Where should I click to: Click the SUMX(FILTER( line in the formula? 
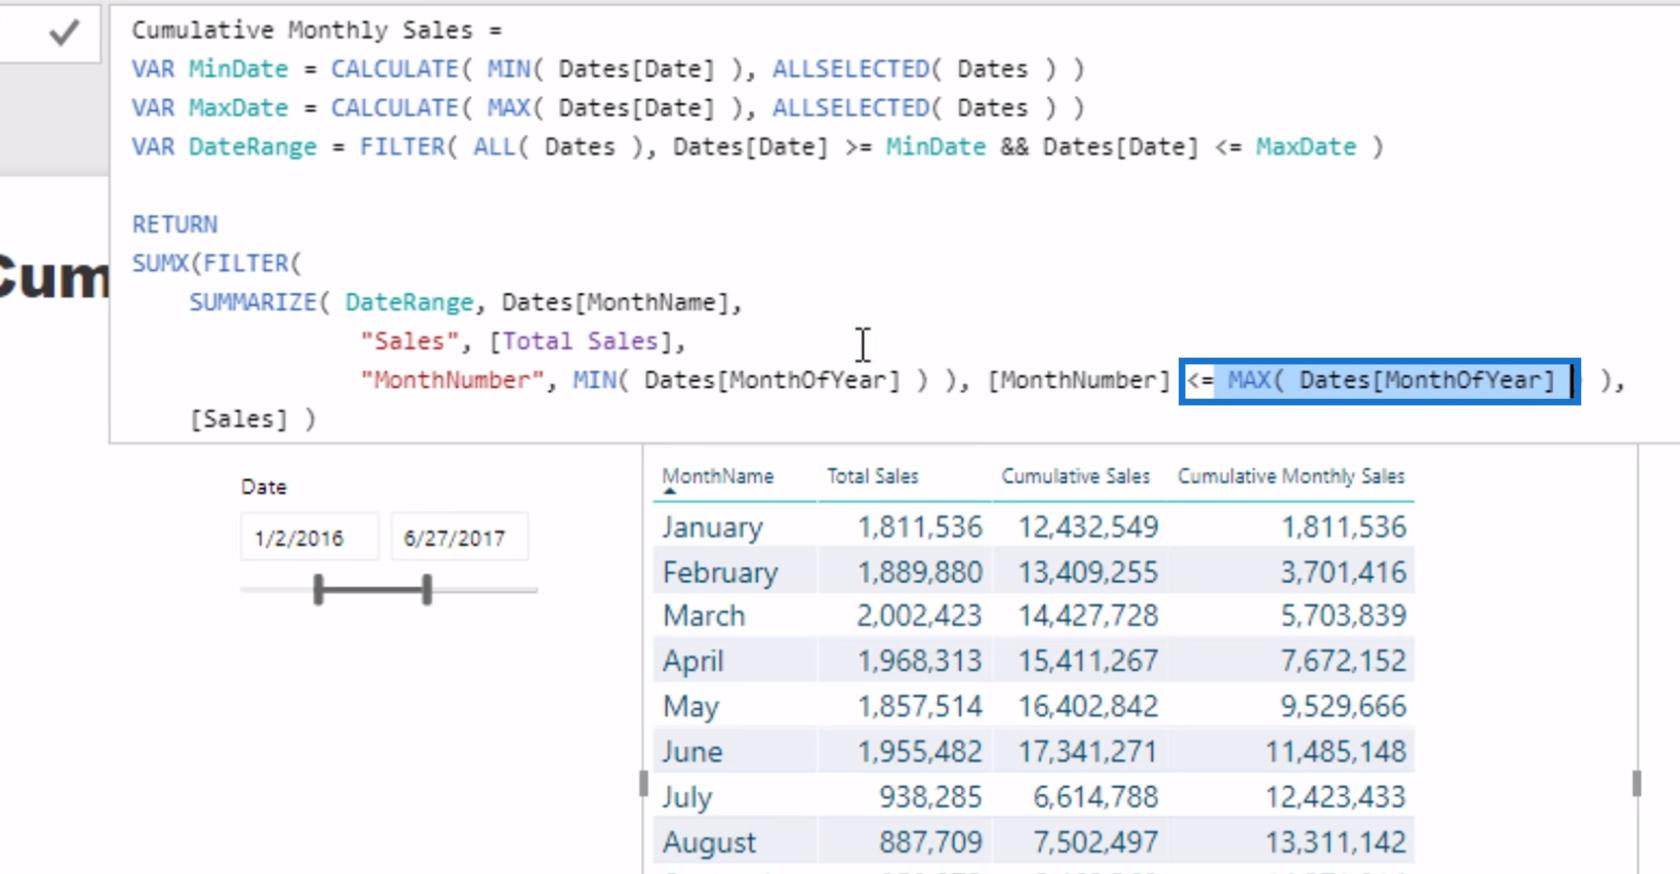(217, 263)
